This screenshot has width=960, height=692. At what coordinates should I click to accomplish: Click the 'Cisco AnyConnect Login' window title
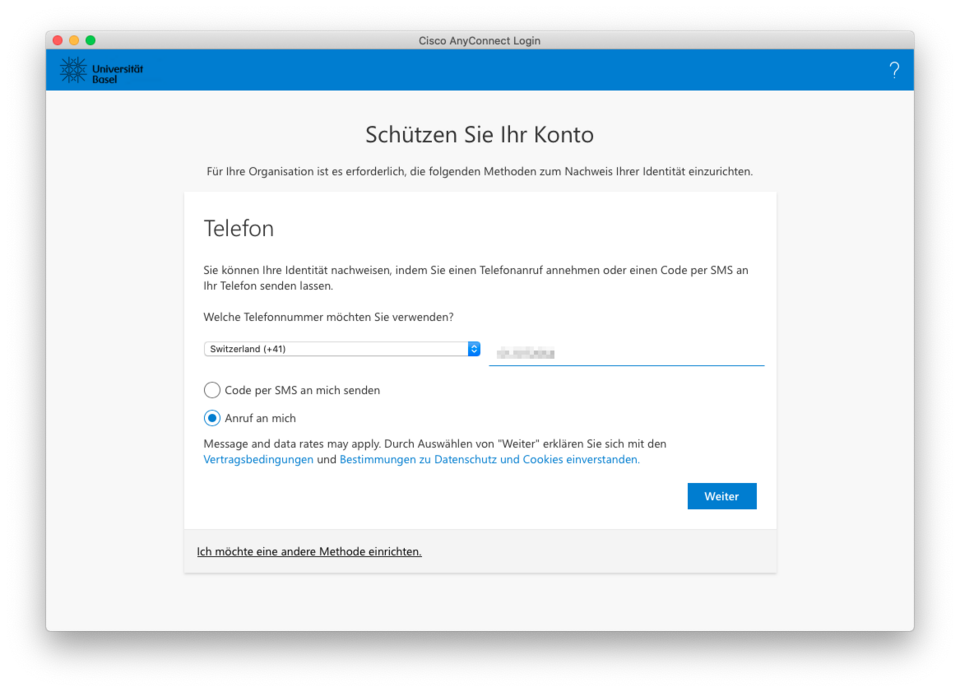(x=479, y=40)
